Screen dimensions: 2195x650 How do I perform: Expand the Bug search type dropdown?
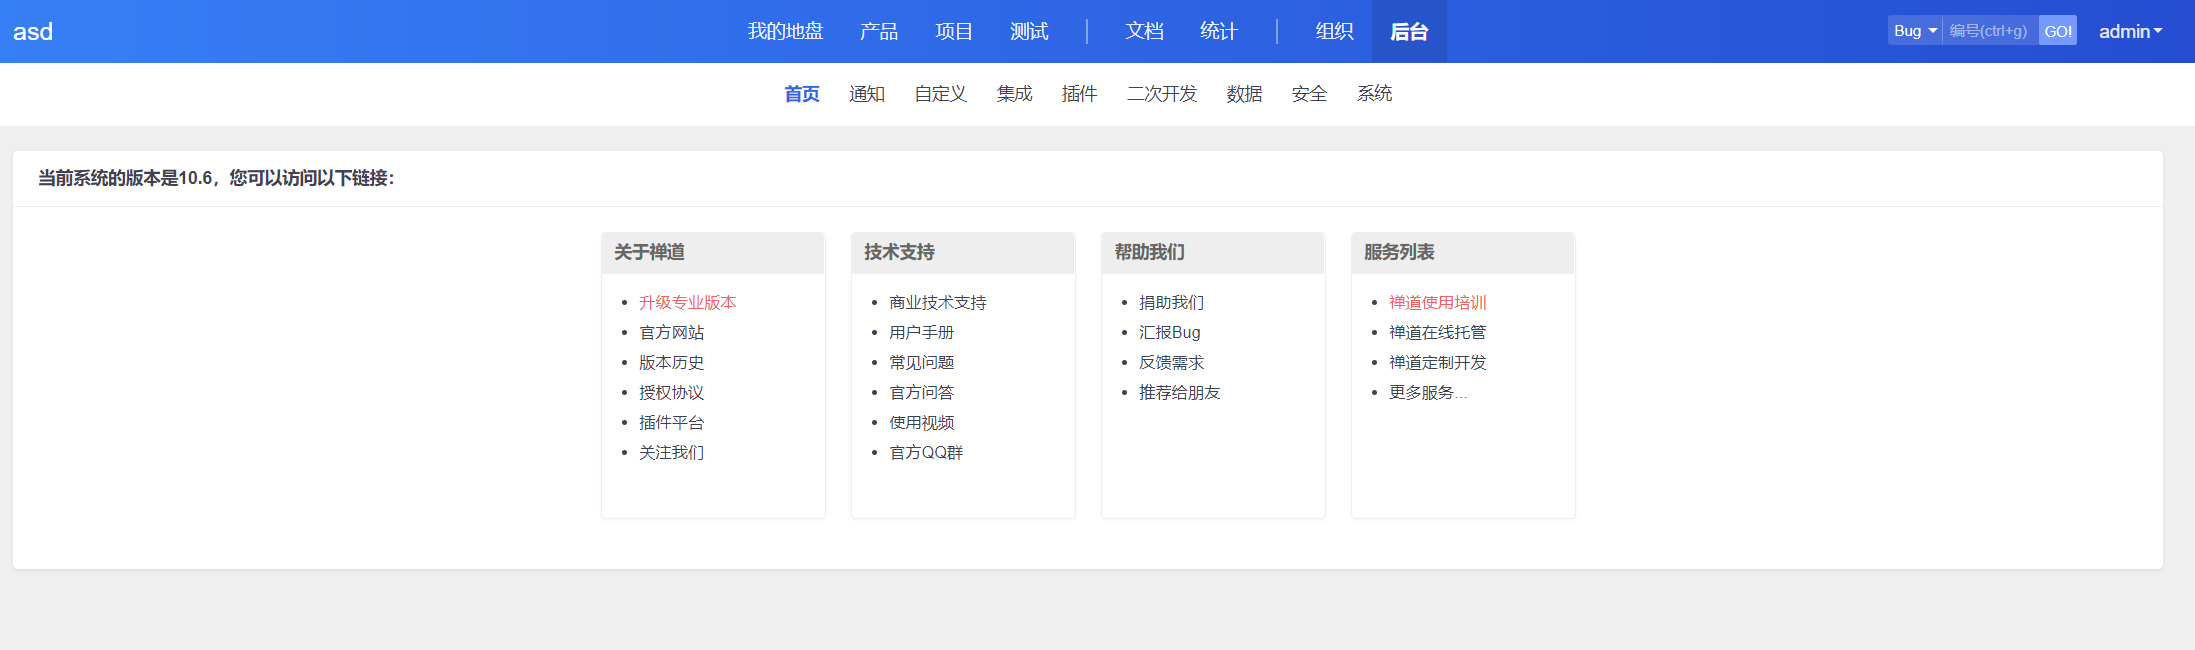point(1915,30)
